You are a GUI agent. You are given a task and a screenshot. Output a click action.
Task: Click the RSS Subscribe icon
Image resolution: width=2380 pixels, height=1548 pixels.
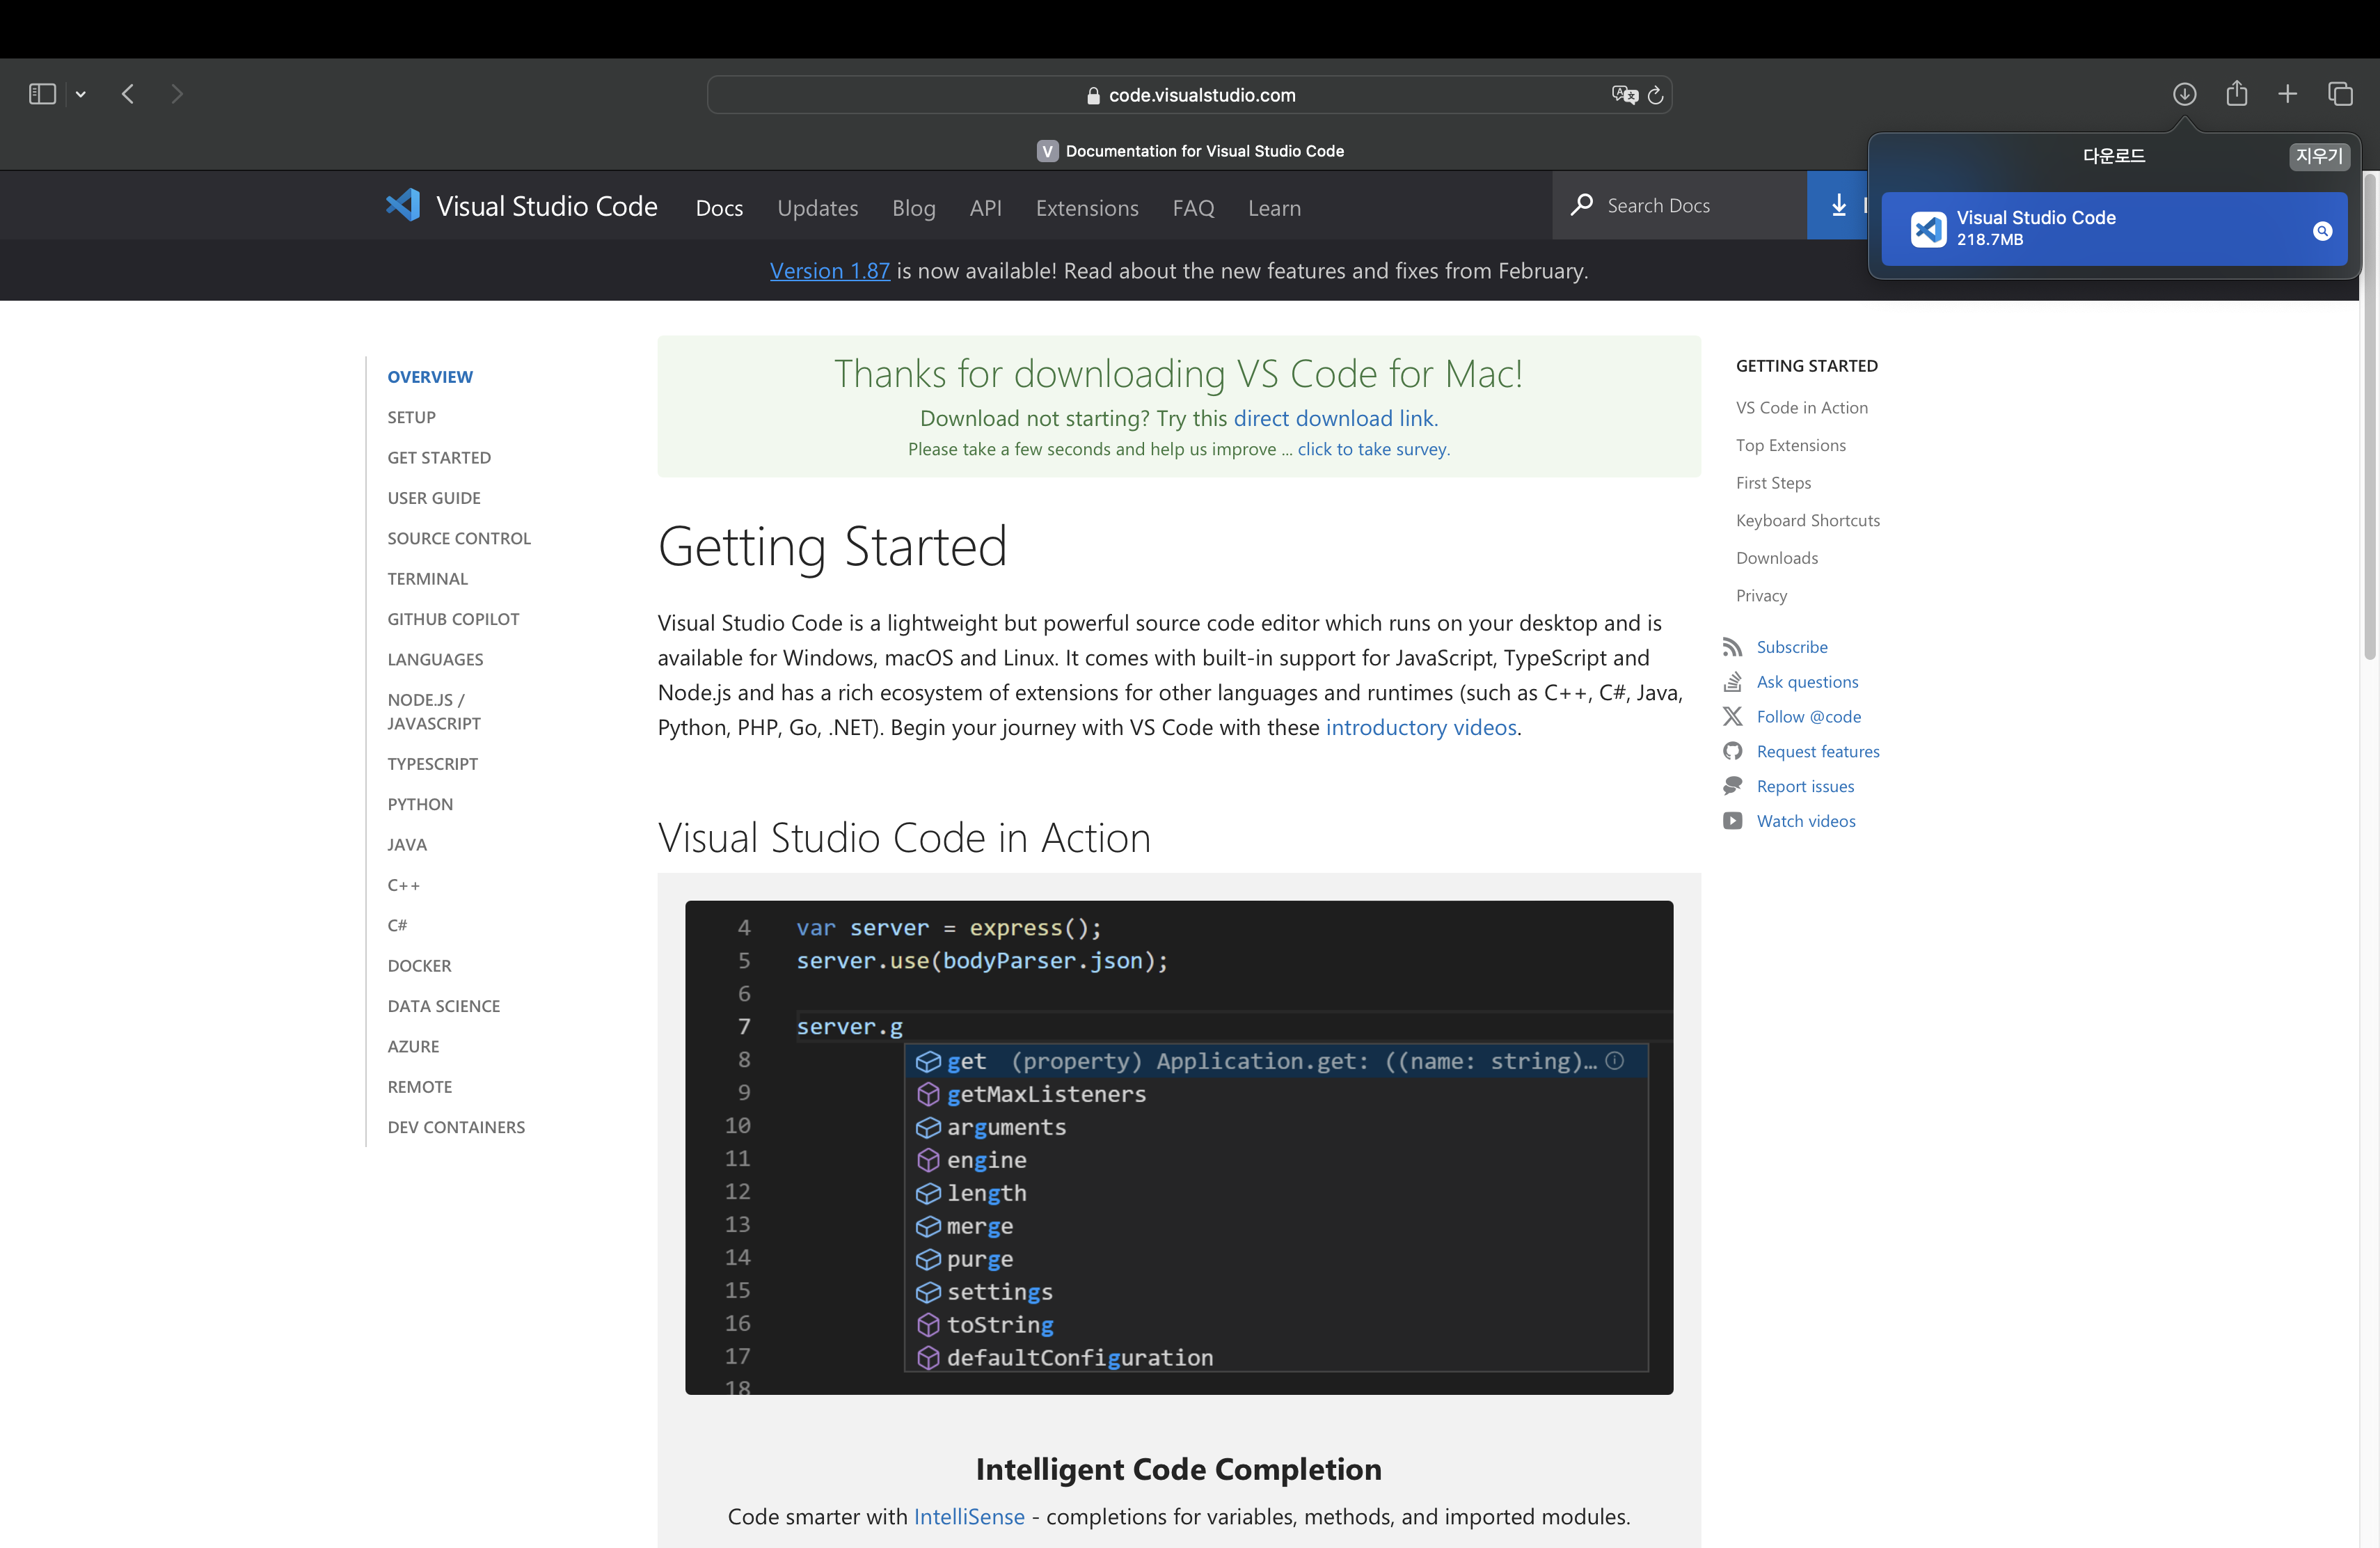click(1732, 647)
